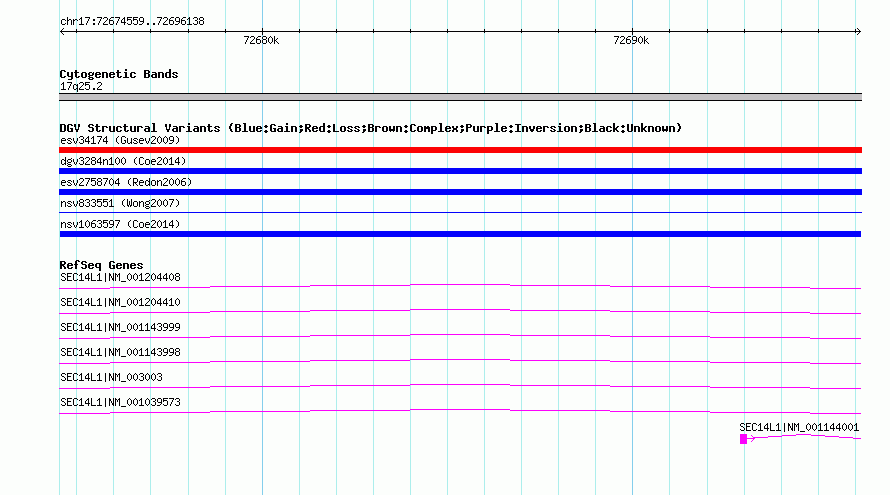890x495 pixels.
Task: Open variant esv2758704 (Redon2006) label
Action: point(126,182)
